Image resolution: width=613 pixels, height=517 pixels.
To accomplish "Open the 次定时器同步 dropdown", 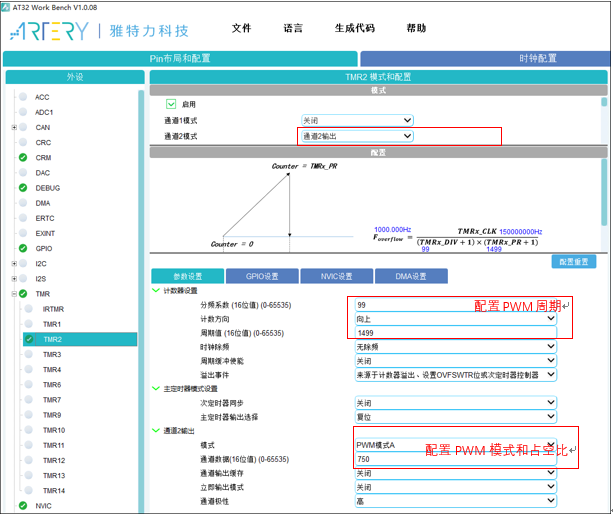I will pos(455,403).
